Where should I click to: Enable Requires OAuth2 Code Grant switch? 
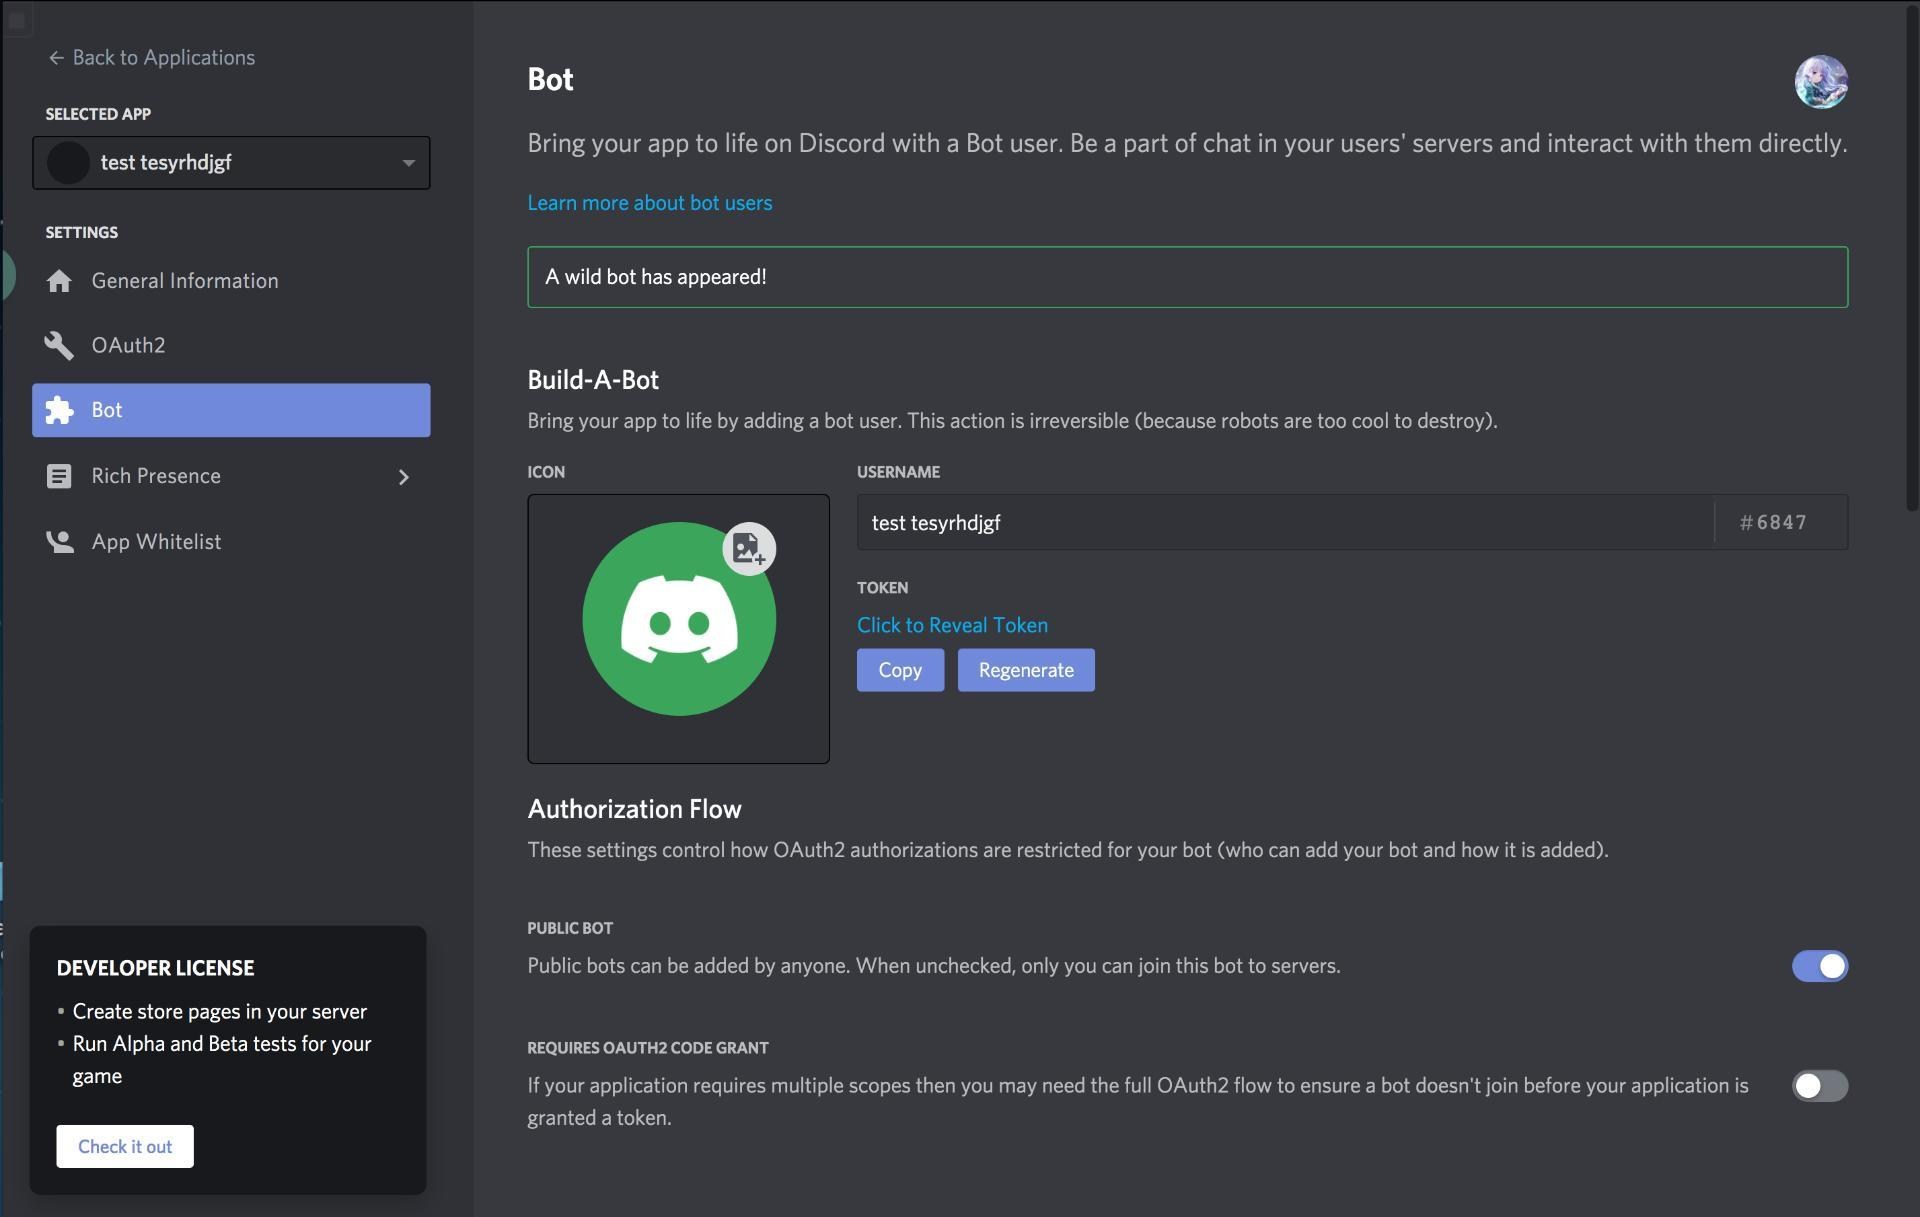click(1820, 1086)
